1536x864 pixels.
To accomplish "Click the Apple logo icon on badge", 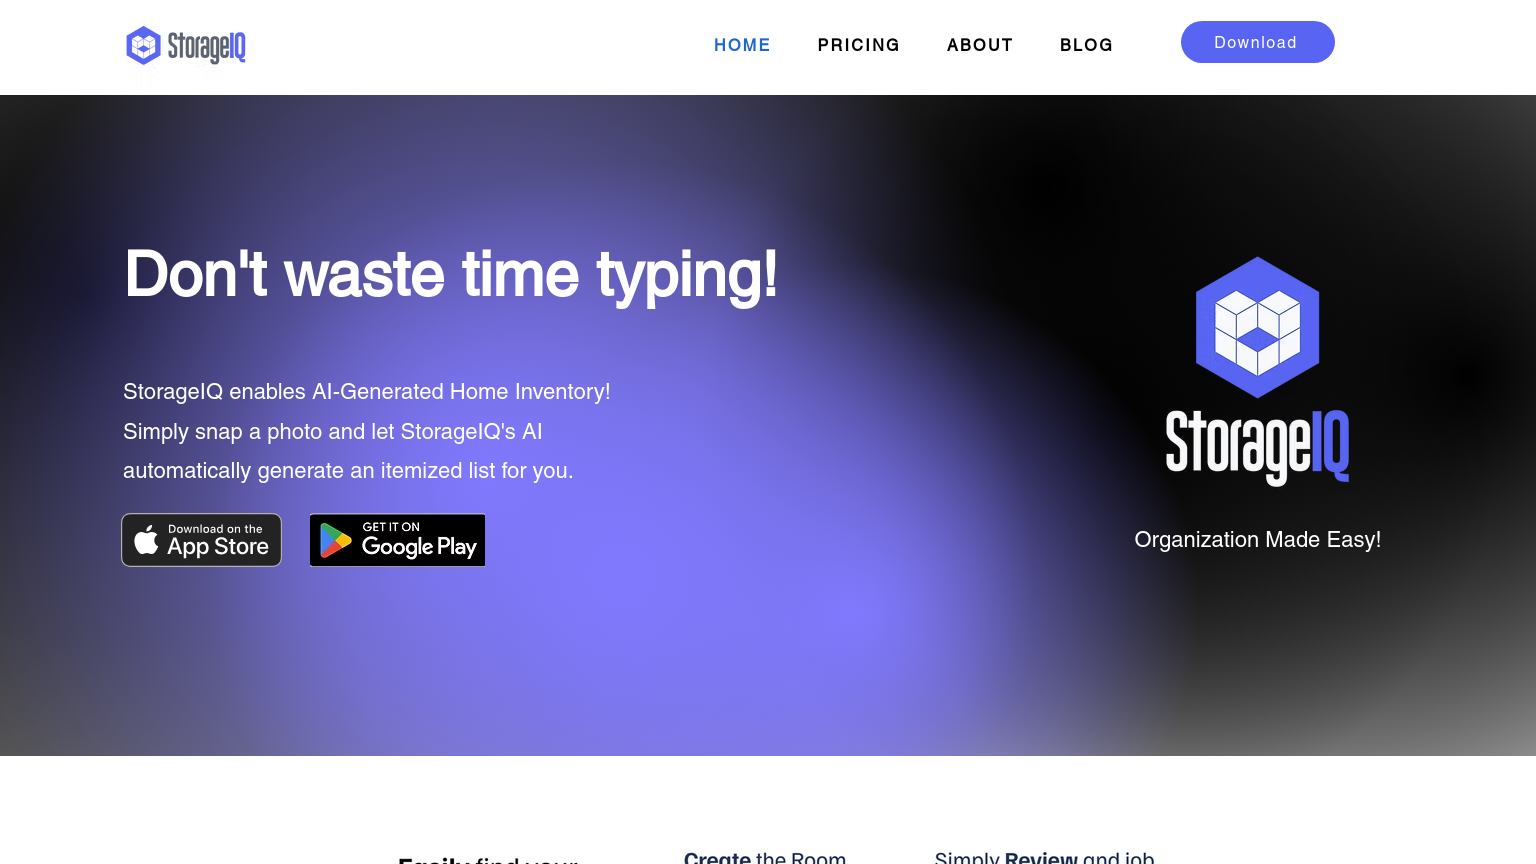I will tap(146, 540).
